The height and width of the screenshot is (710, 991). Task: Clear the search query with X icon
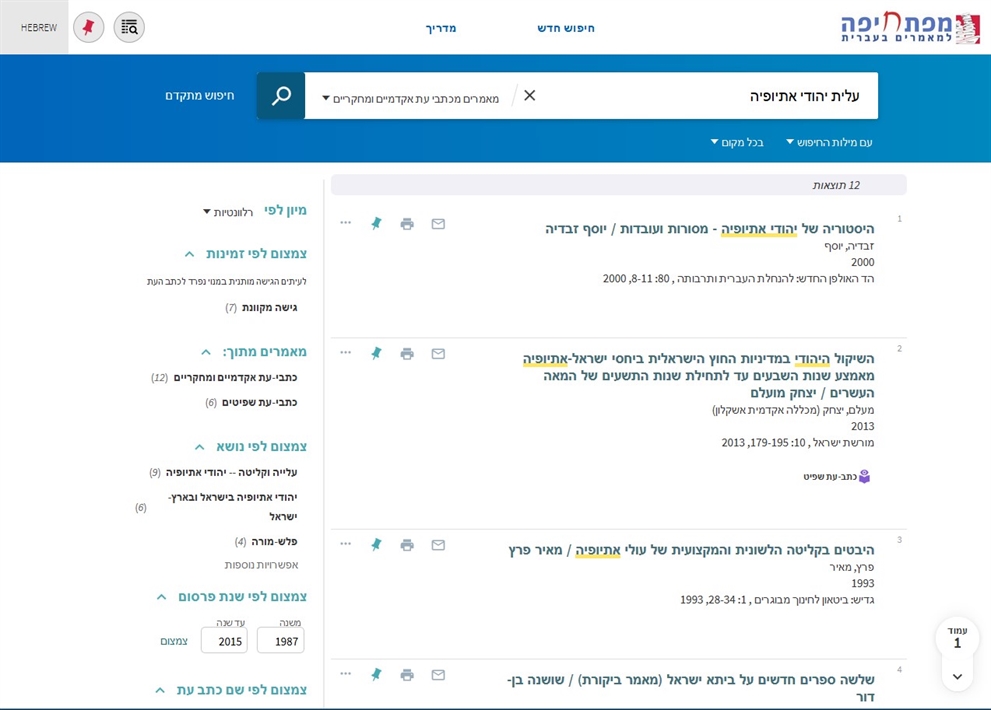pyautogui.click(x=530, y=96)
